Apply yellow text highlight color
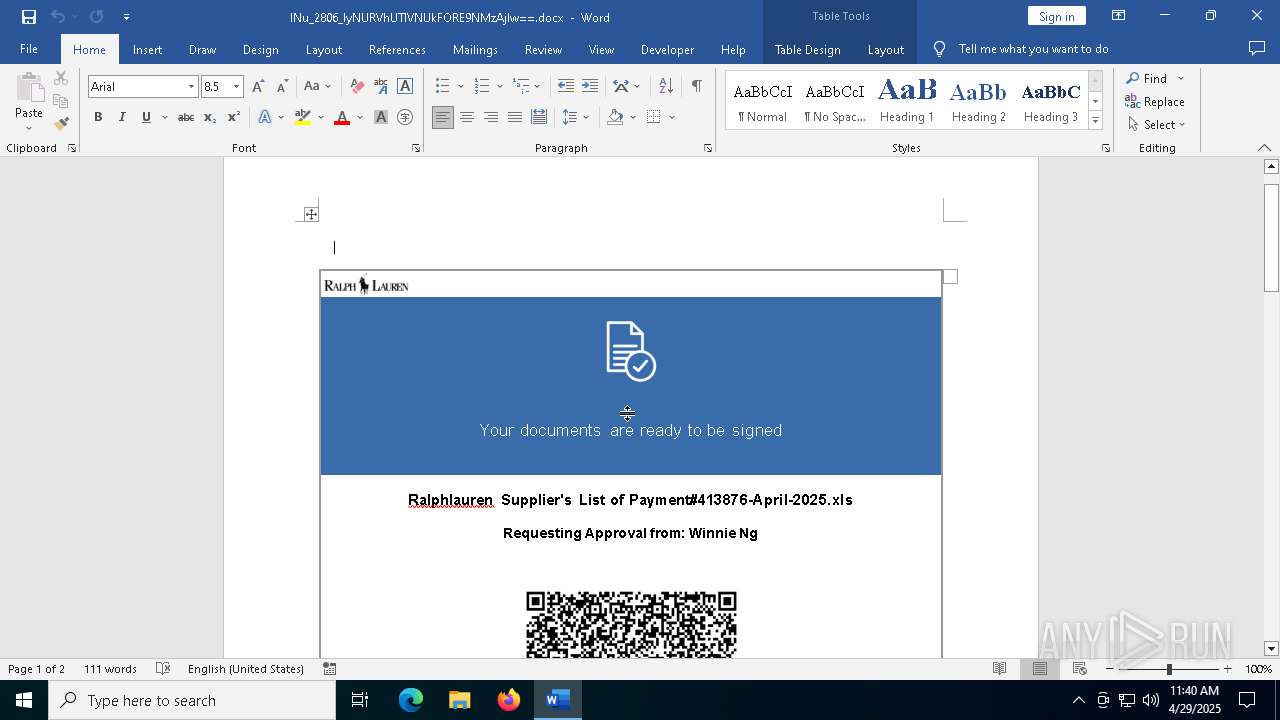The height and width of the screenshot is (720, 1280). click(303, 118)
